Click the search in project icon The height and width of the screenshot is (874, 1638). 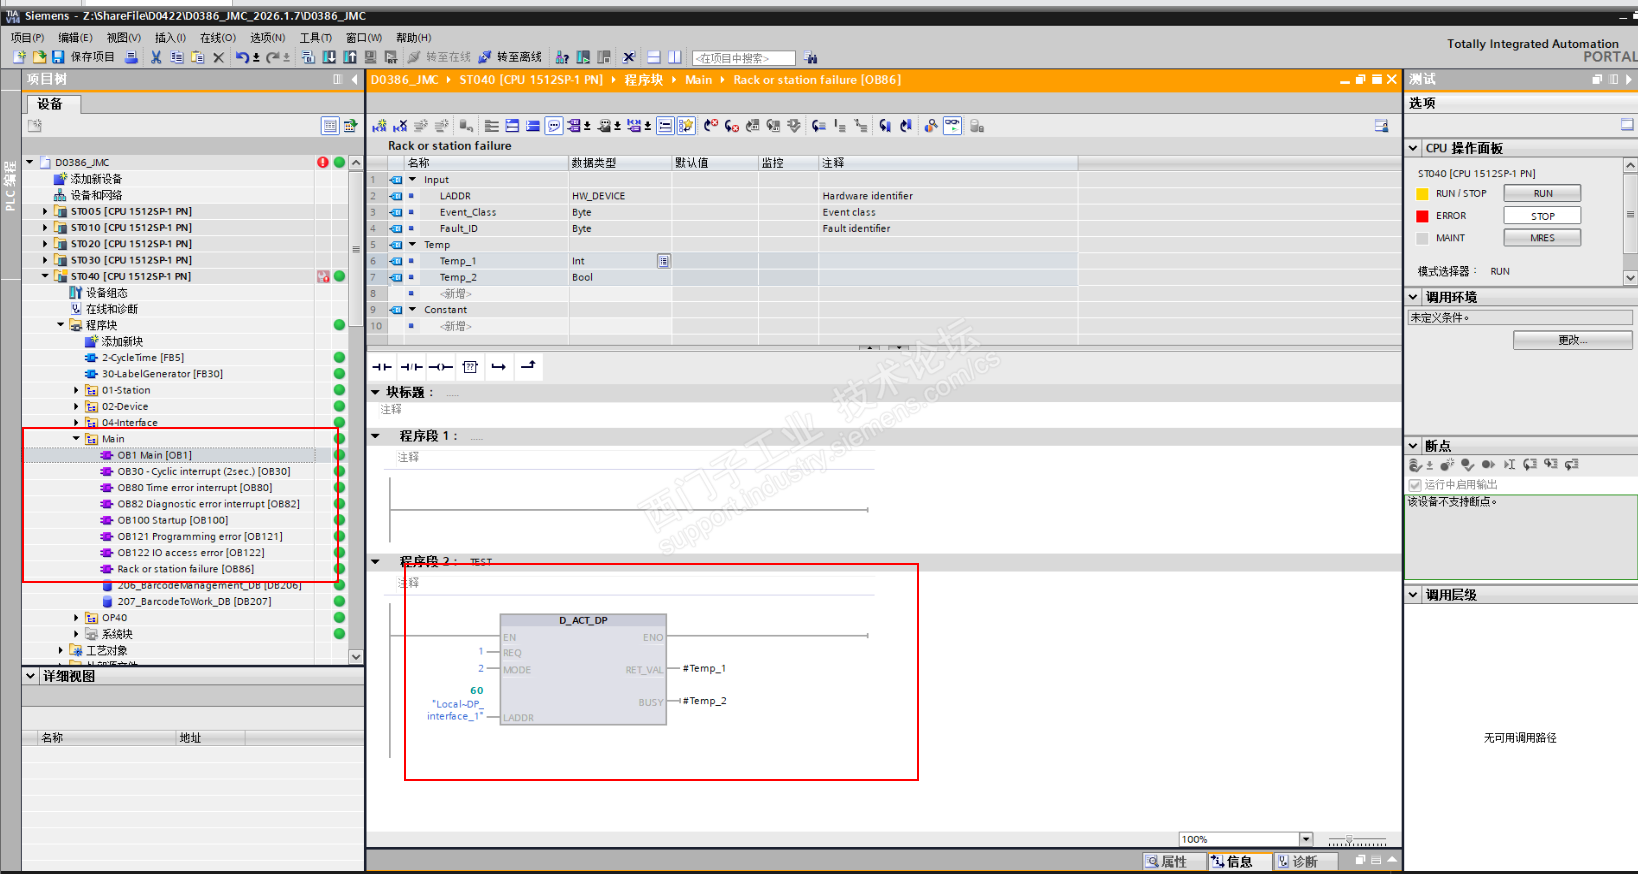(x=811, y=58)
